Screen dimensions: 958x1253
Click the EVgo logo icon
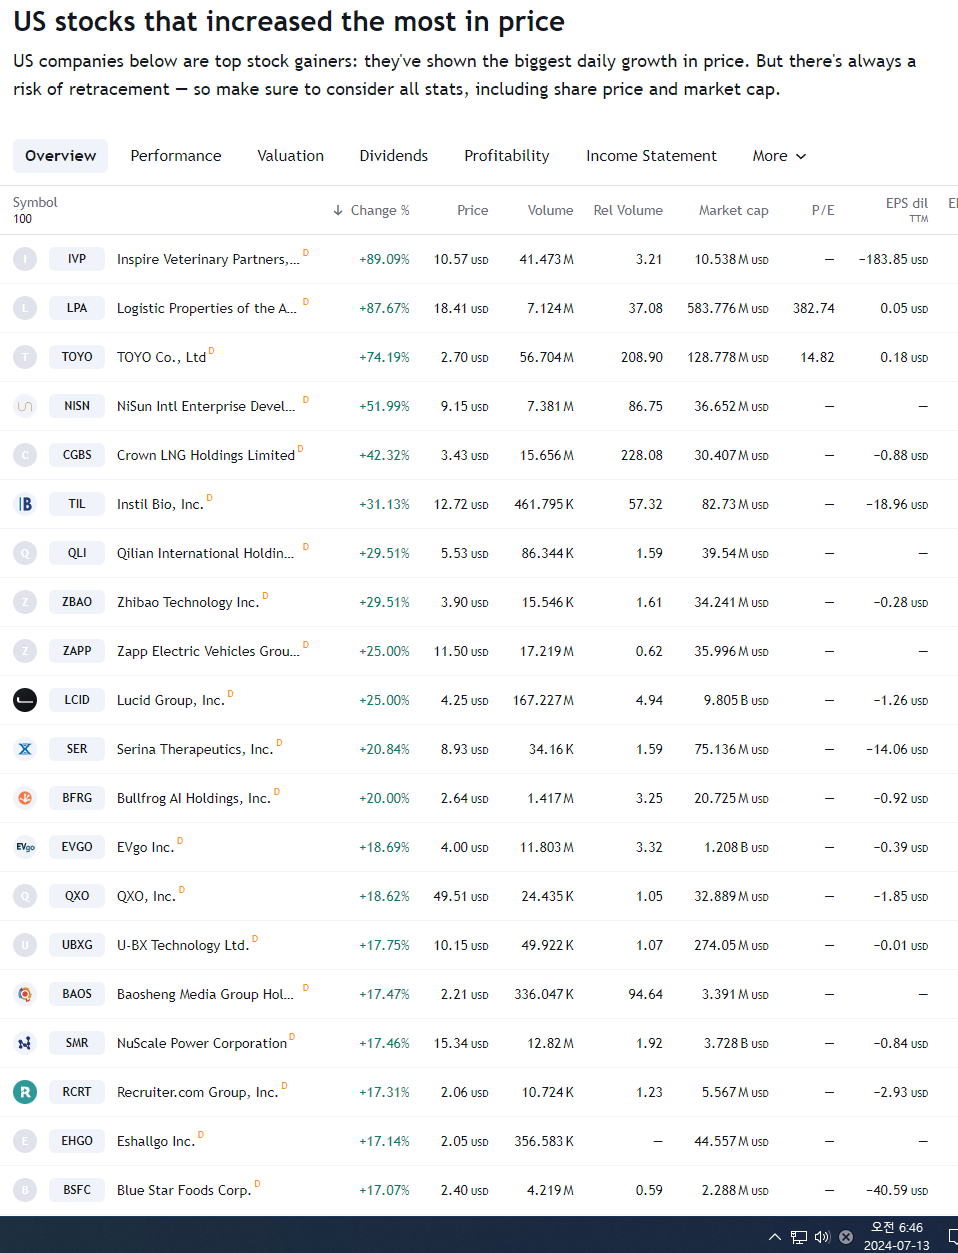(x=25, y=847)
